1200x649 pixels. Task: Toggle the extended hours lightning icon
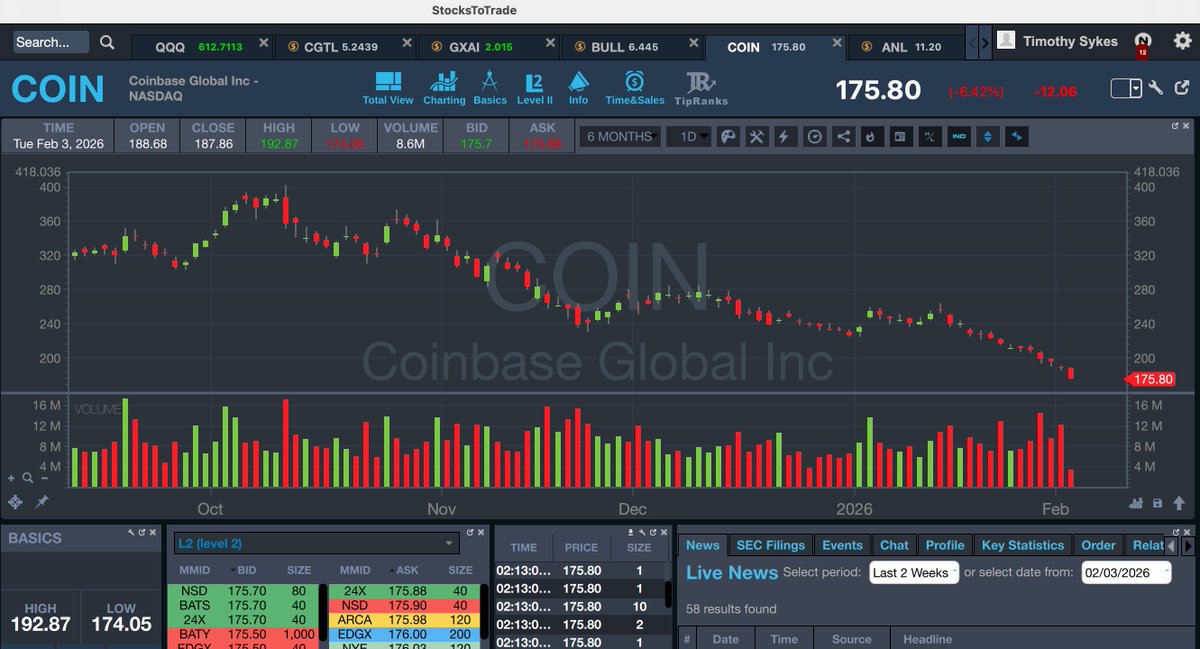[x=786, y=136]
